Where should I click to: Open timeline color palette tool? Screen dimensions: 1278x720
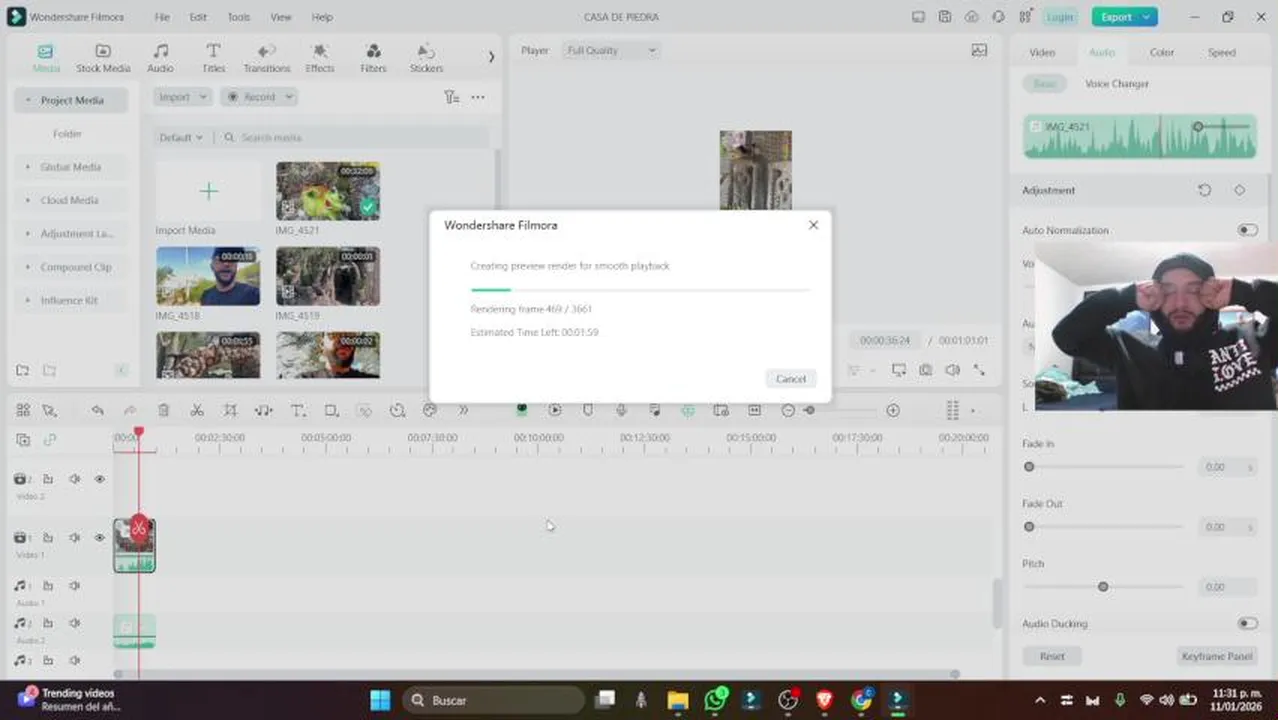(x=430, y=410)
